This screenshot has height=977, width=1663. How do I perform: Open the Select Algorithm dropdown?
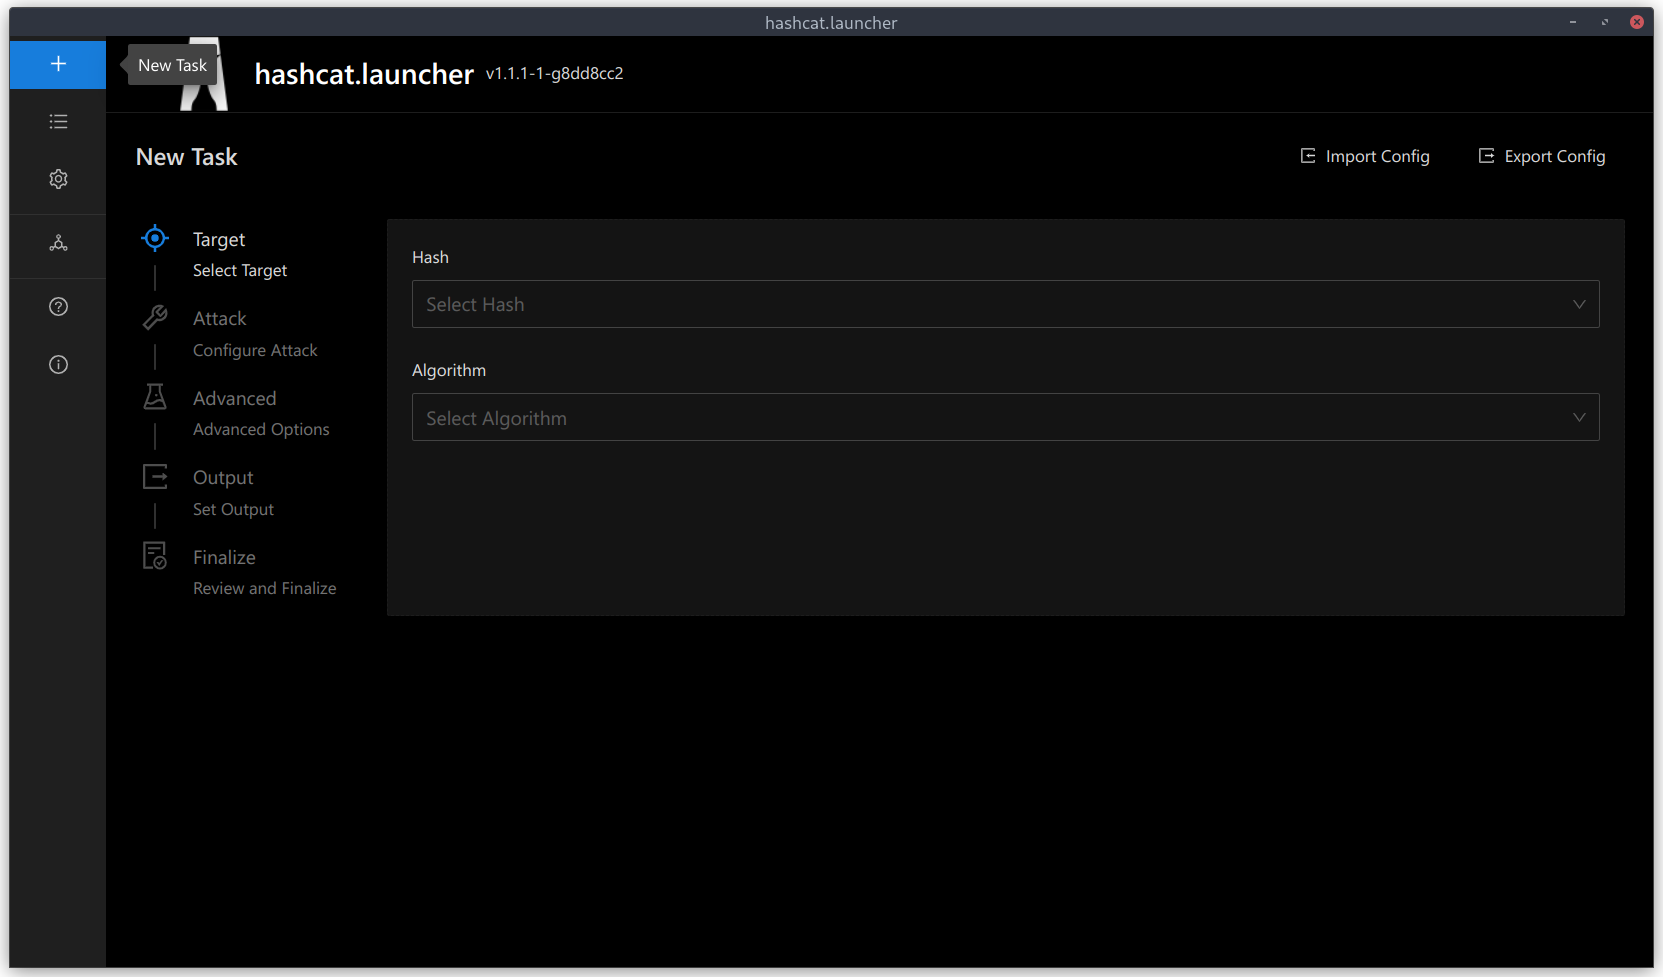coord(1005,417)
